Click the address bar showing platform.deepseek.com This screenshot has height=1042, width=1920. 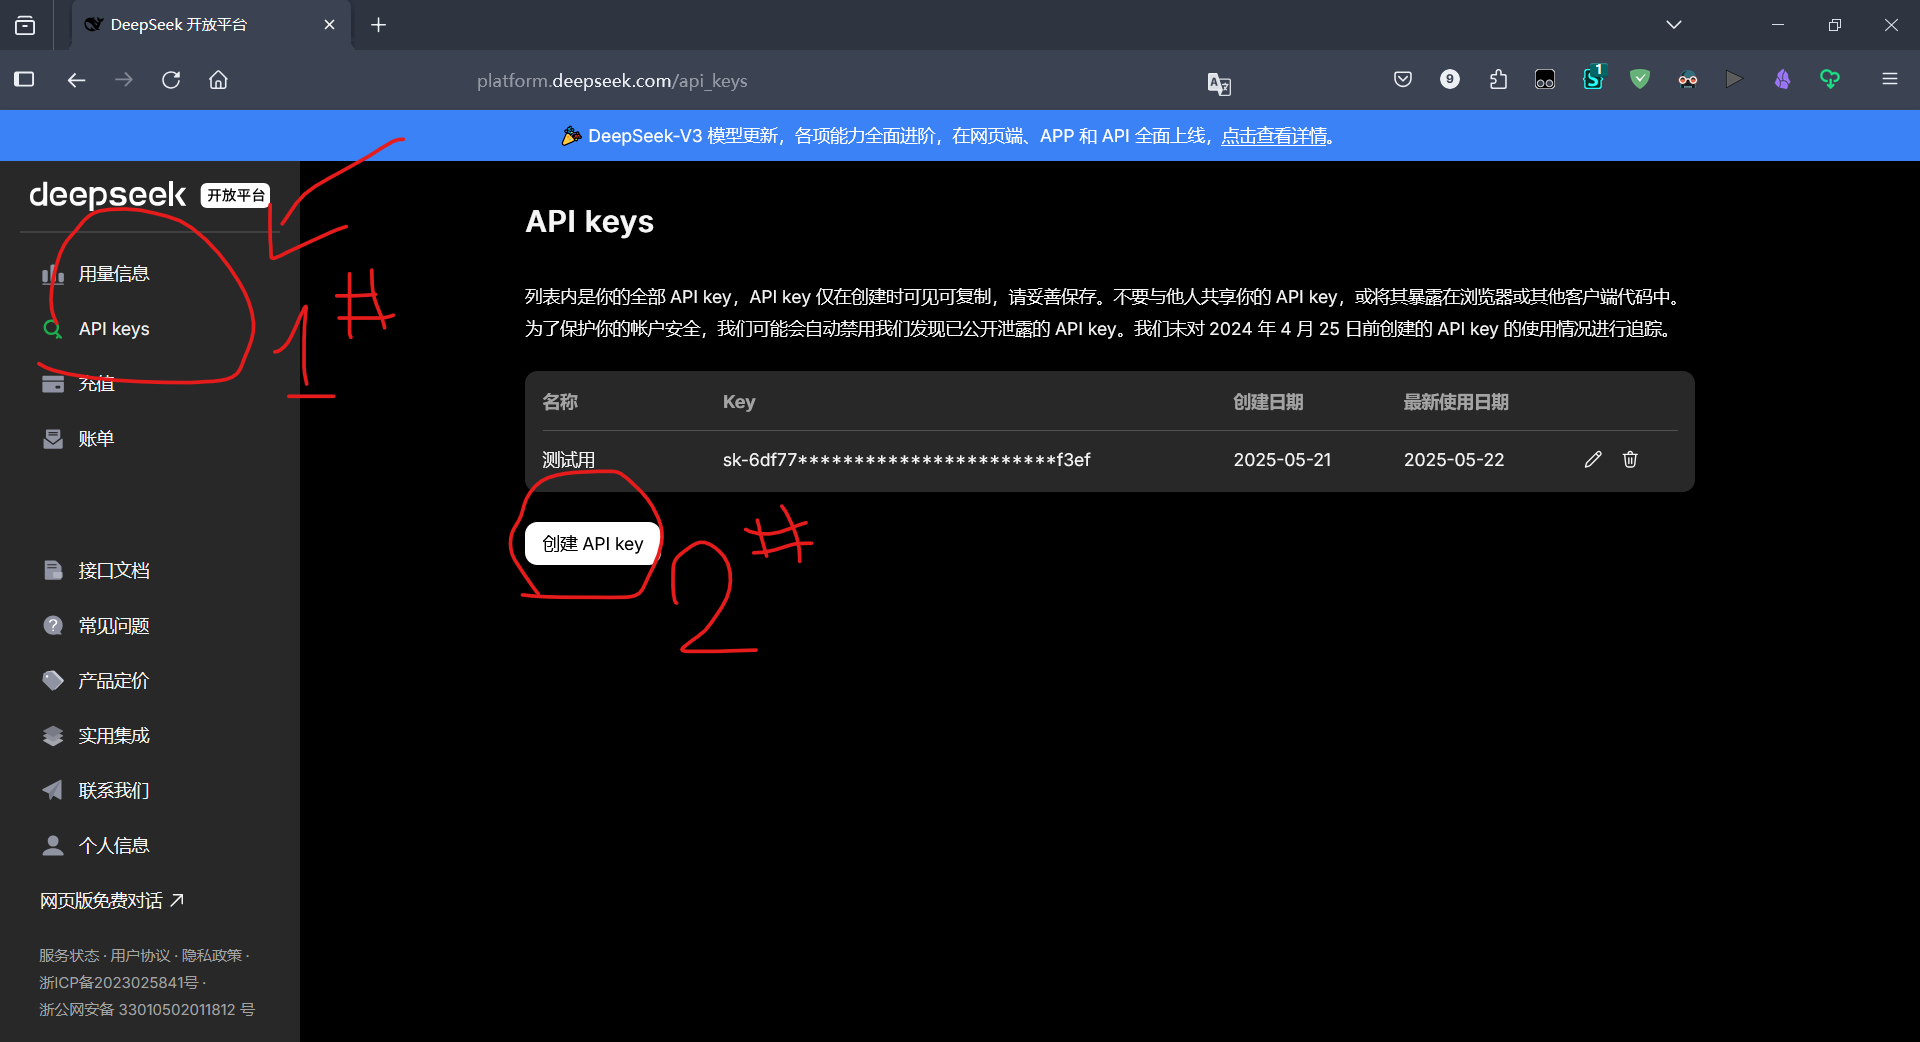(x=612, y=81)
